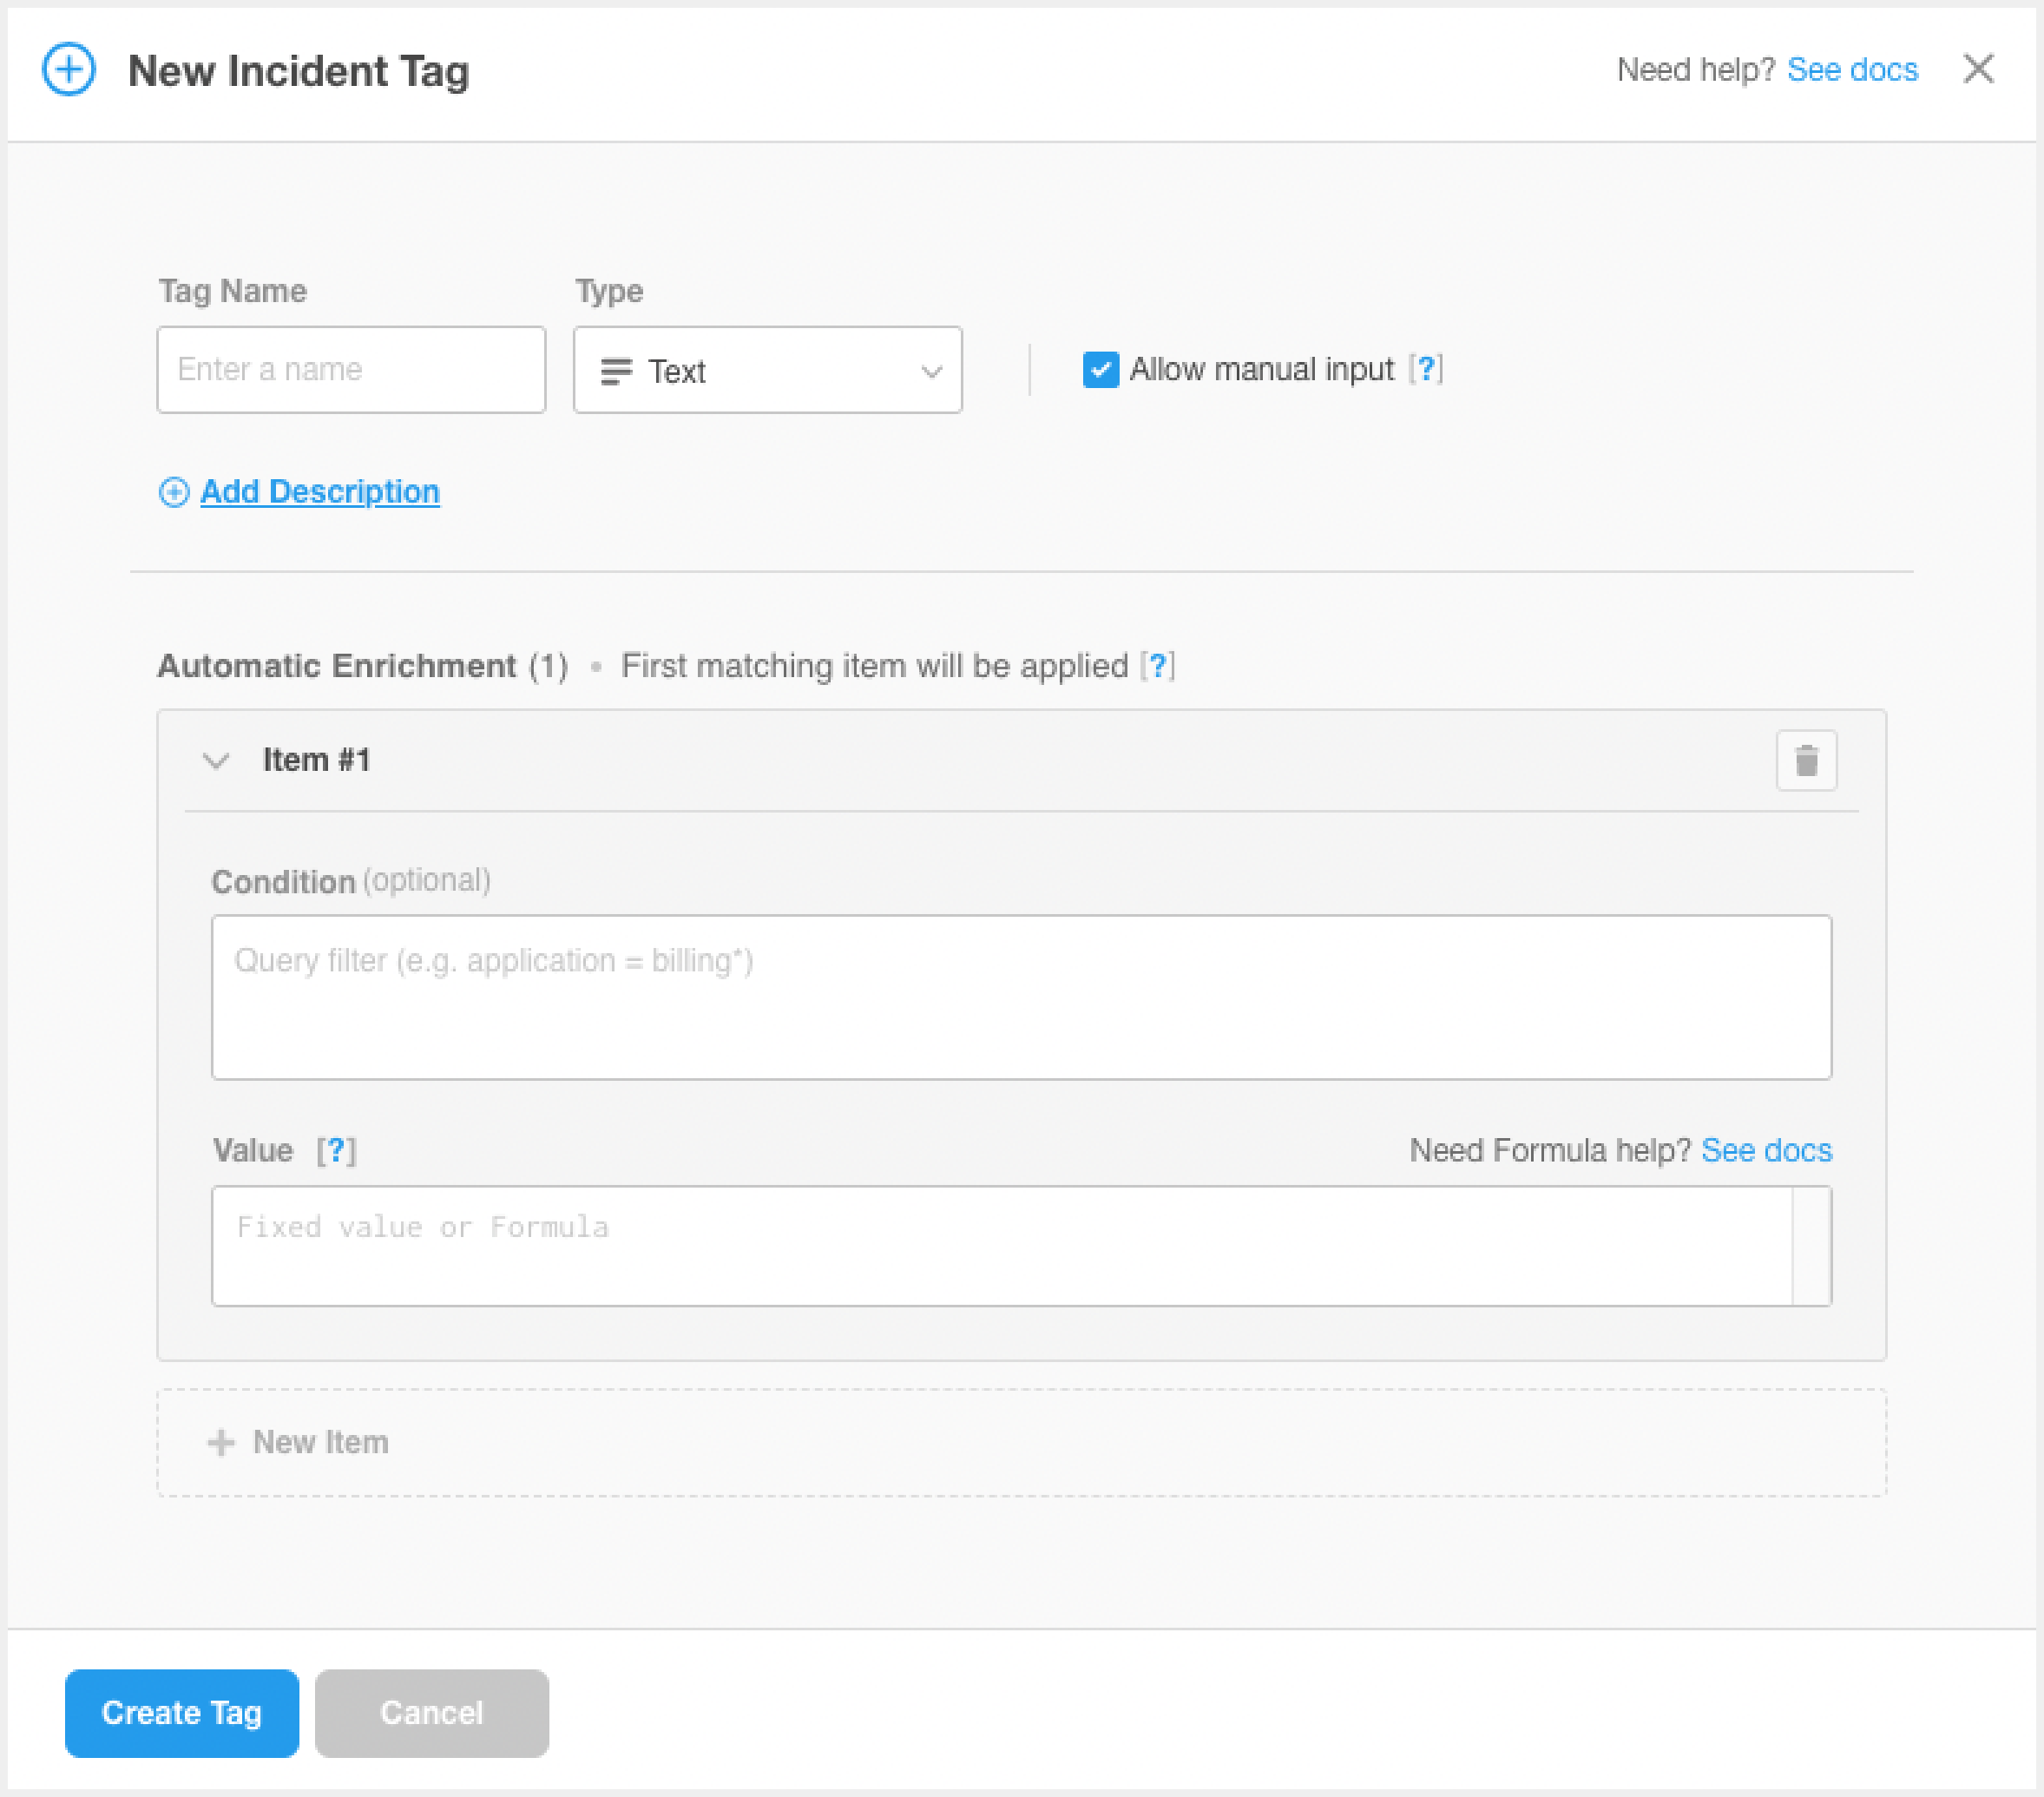Click the help icon next to Allow manual input
The width and height of the screenshot is (2044, 1797).
tap(1425, 369)
